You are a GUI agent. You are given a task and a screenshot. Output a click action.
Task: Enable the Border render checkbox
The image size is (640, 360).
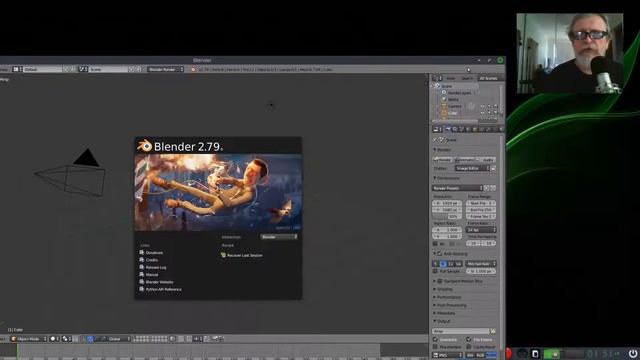point(435,243)
